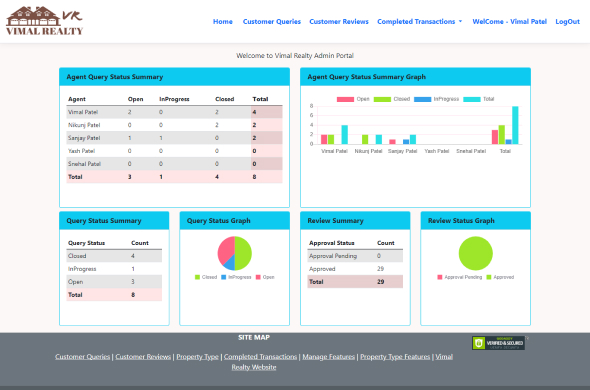Viewport: 590px width, 390px height.
Task: Open the Vimal Realty Website footer link
Action: tap(254, 367)
